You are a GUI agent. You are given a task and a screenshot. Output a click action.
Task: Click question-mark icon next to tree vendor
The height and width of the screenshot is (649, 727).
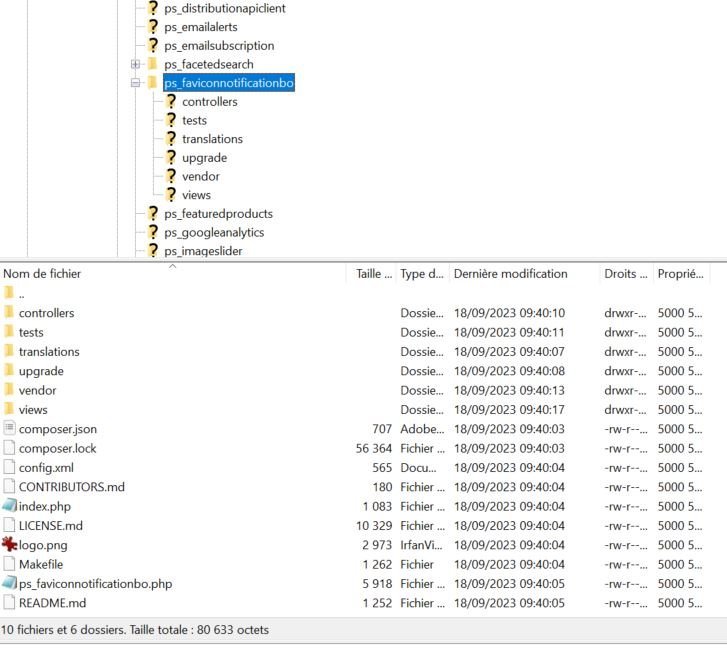[x=171, y=176]
